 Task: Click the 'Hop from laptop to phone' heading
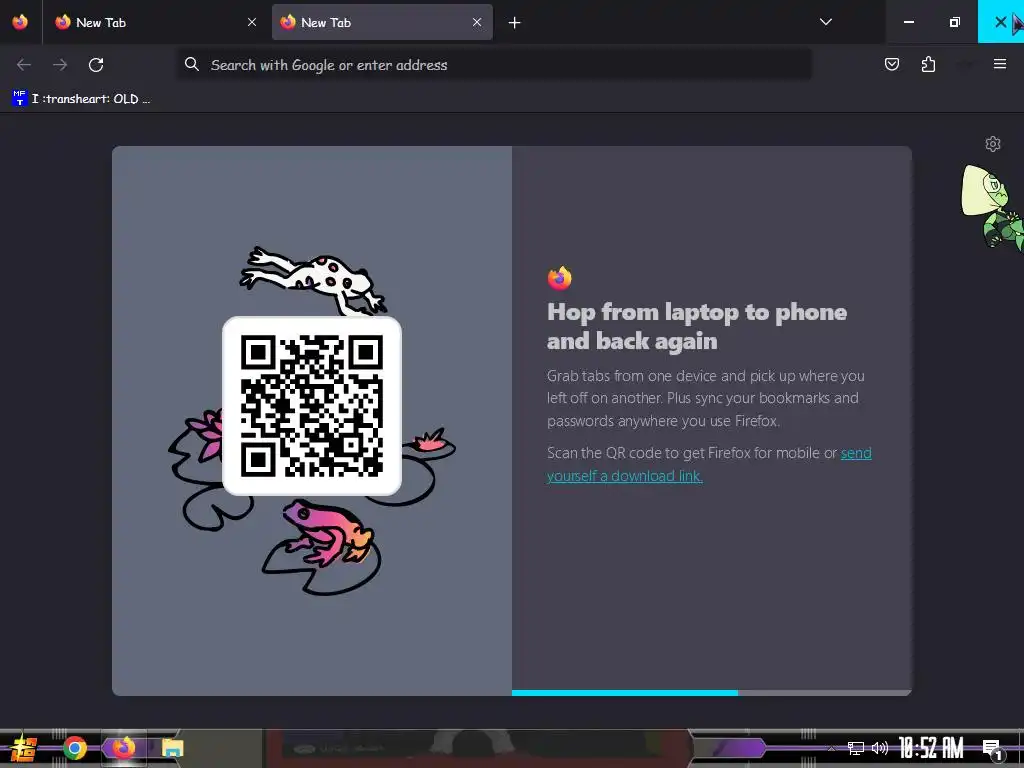tap(697, 326)
